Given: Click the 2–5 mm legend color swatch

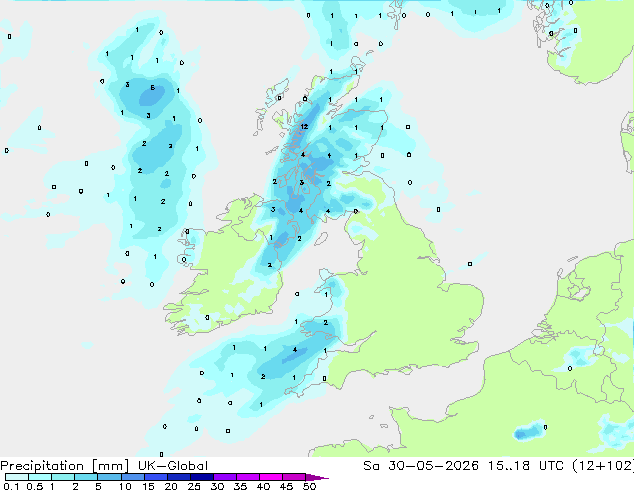Looking at the screenshot, I should pyautogui.click(x=86, y=477).
